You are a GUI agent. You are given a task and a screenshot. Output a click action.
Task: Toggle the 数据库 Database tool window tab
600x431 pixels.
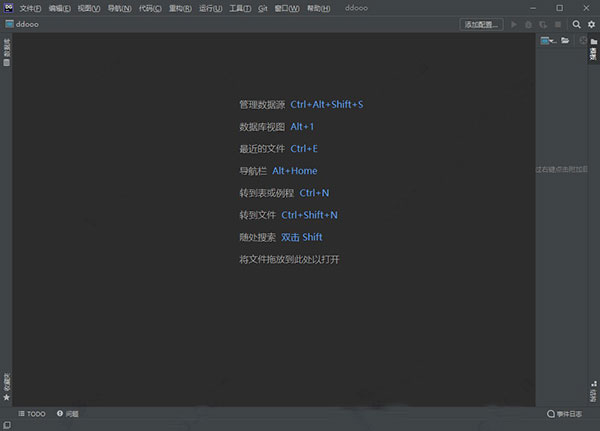tap(7, 52)
